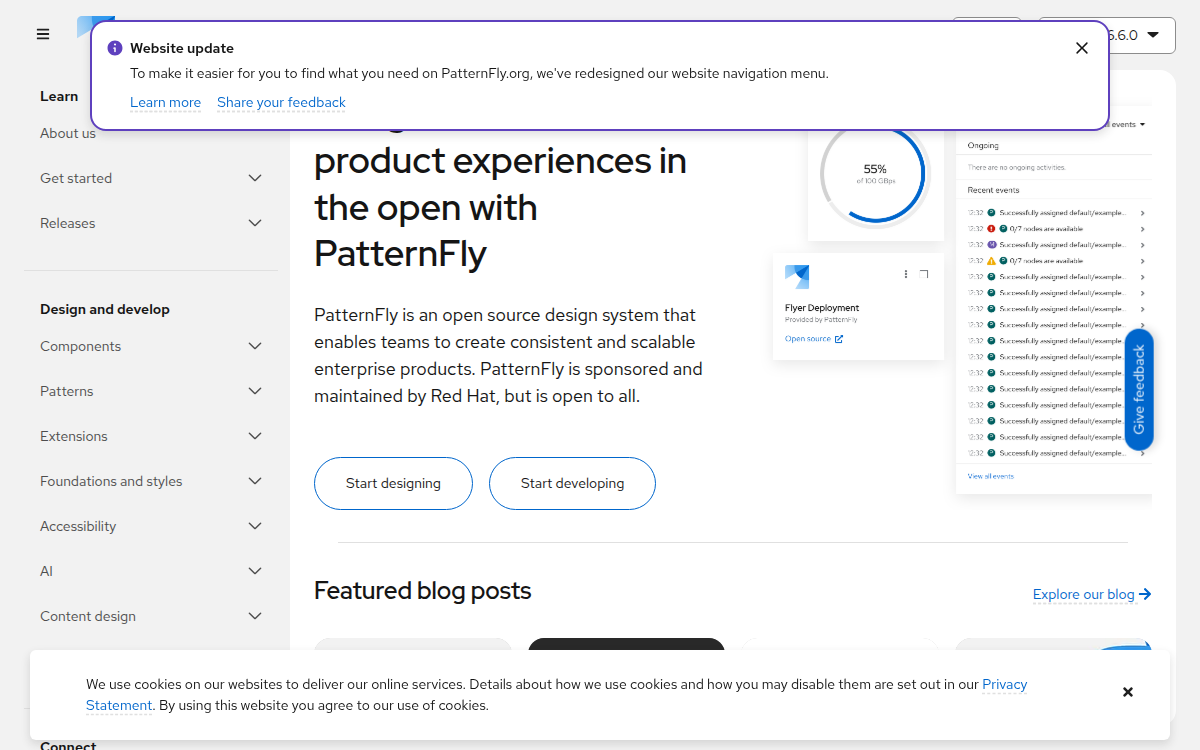This screenshot has height=750, width=1200.
Task: Dismiss the cookie notice banner
Action: coord(1128,692)
